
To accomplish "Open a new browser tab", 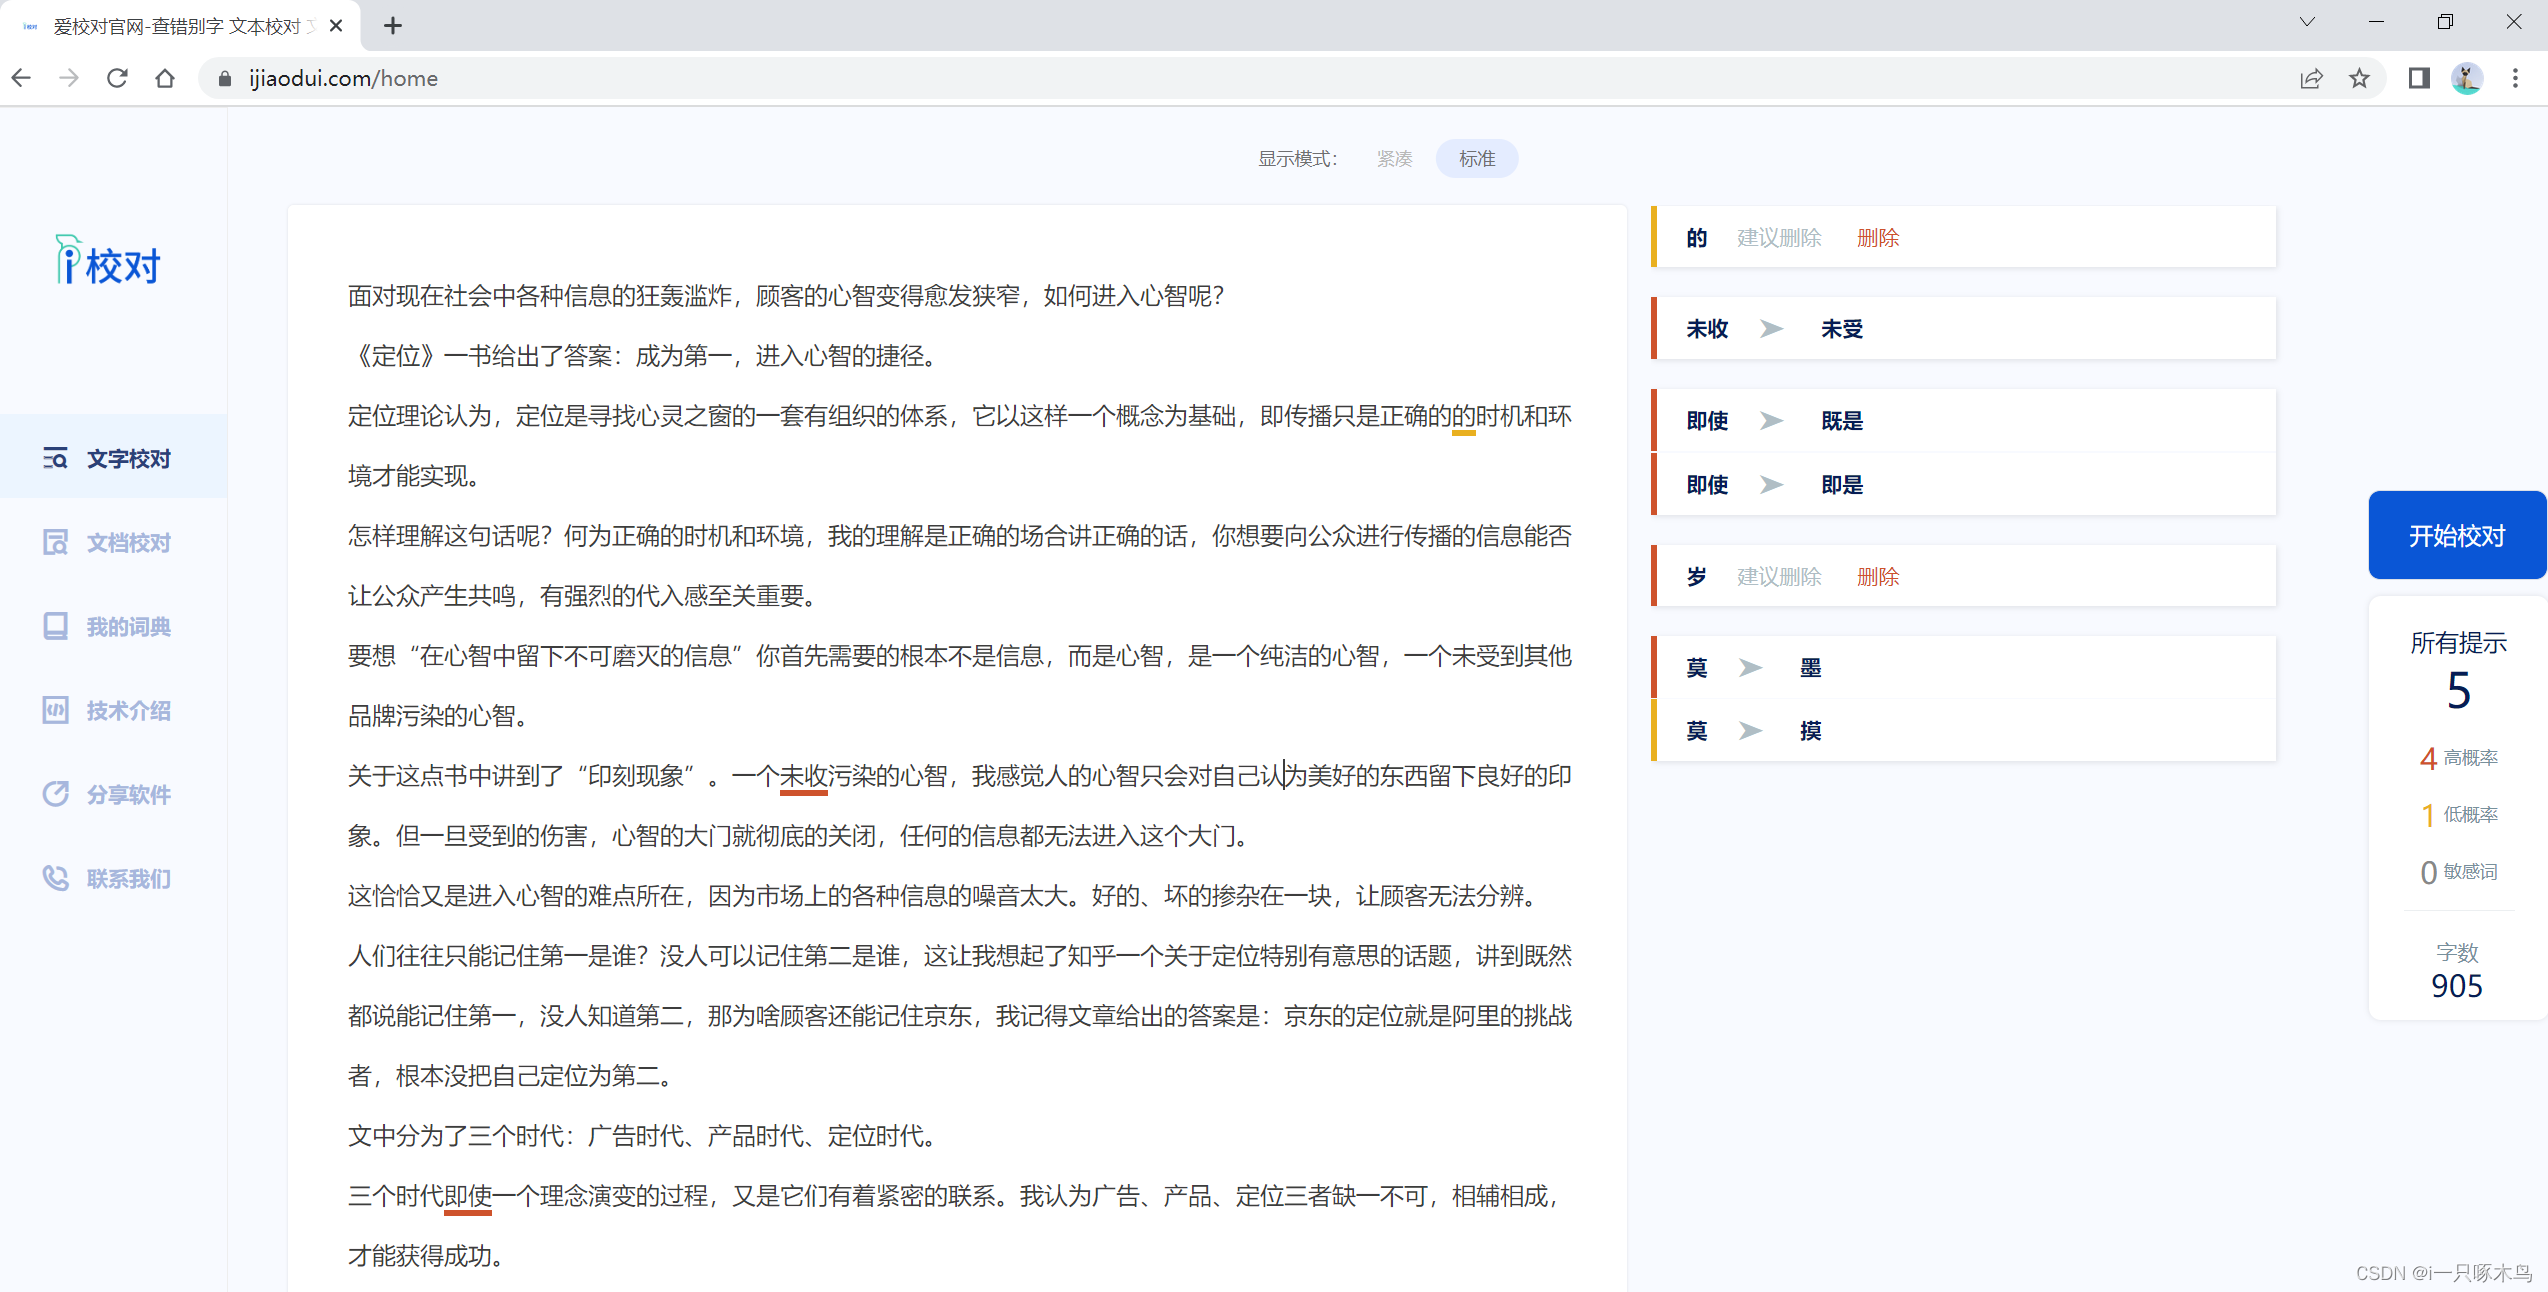I will [393, 26].
